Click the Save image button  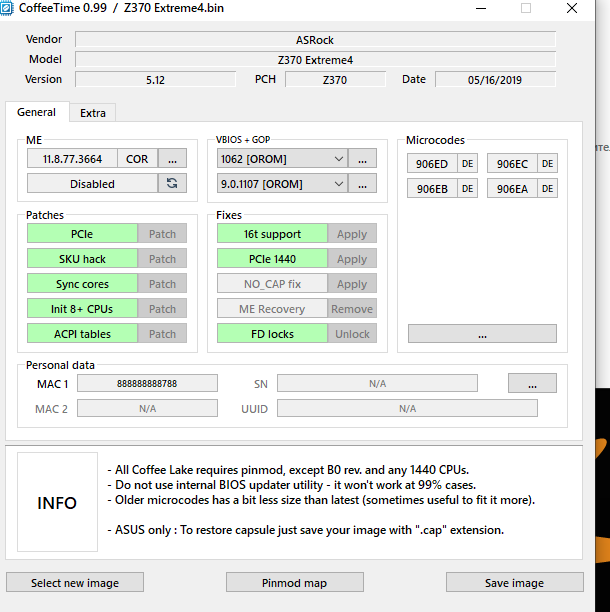[x=515, y=582]
